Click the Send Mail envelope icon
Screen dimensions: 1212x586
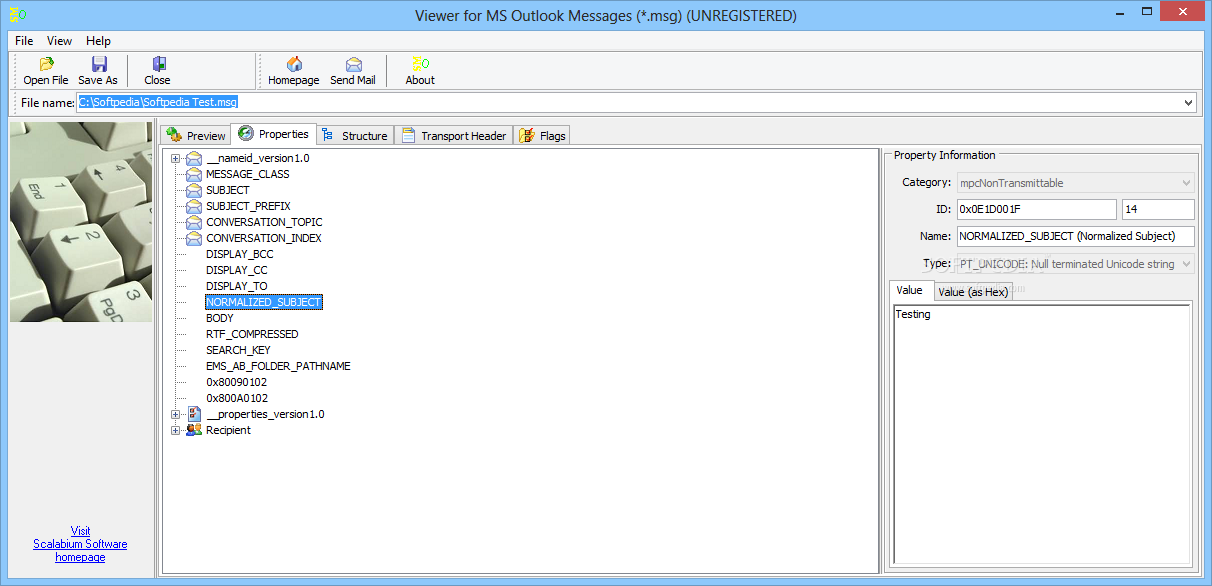pos(353,64)
